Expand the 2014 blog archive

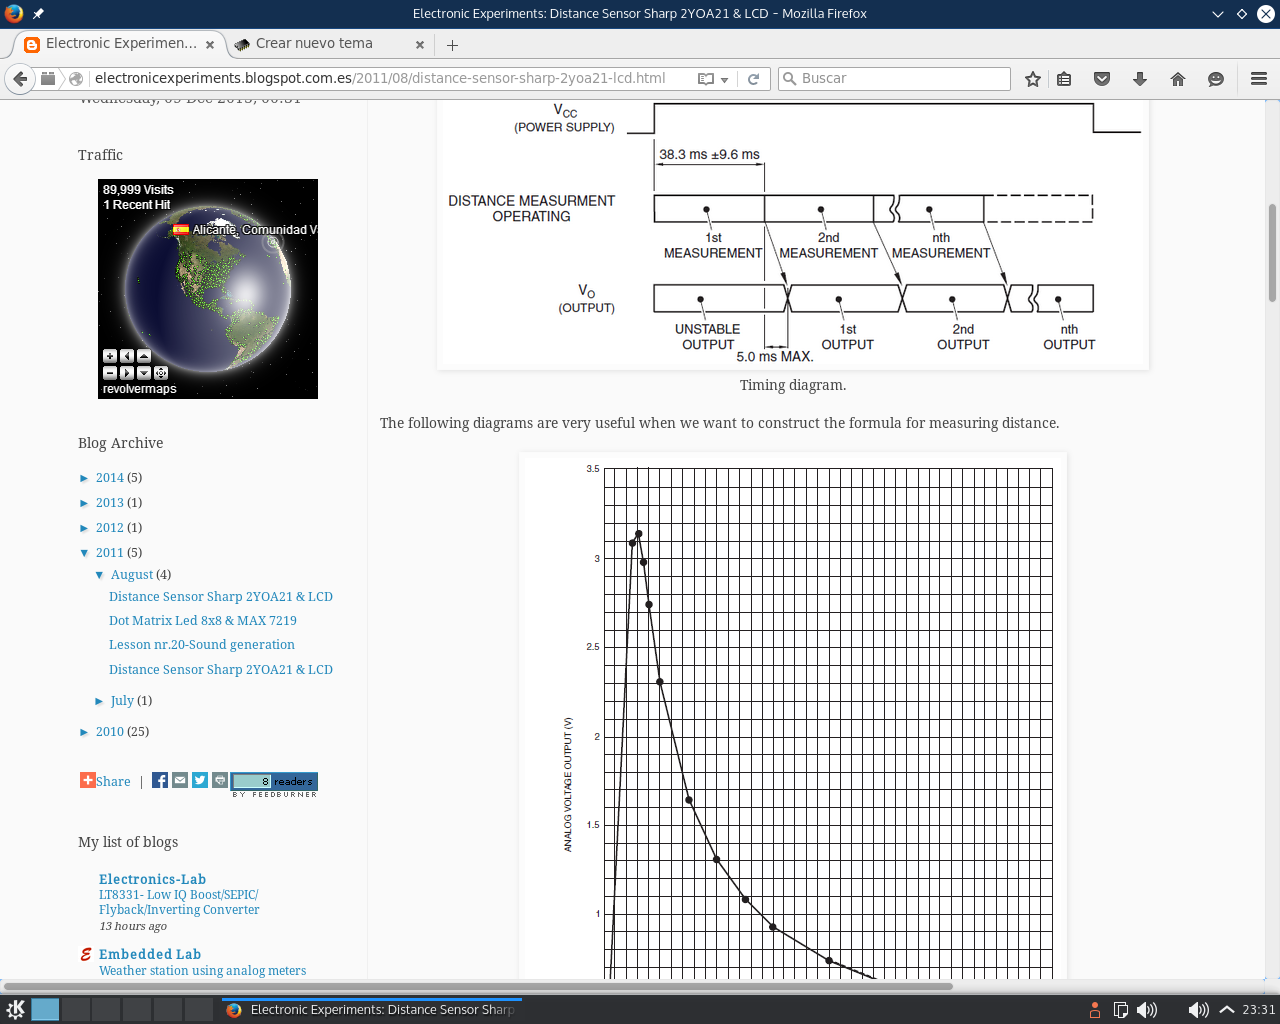[x=84, y=478]
